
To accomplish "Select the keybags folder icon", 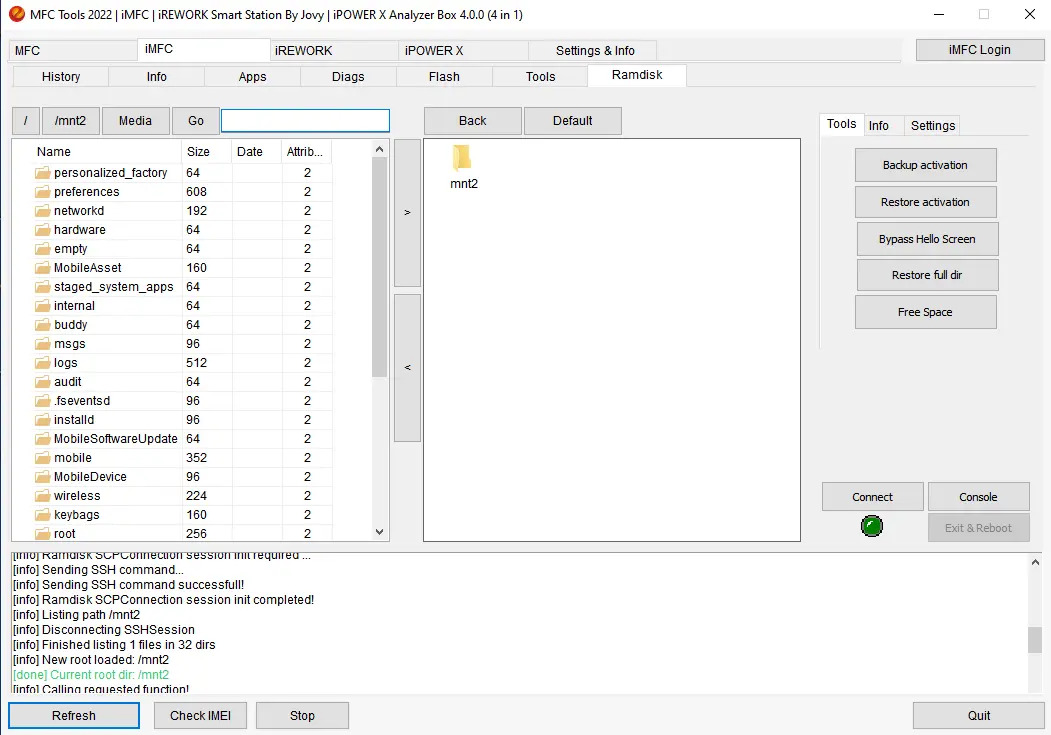I will click(43, 515).
